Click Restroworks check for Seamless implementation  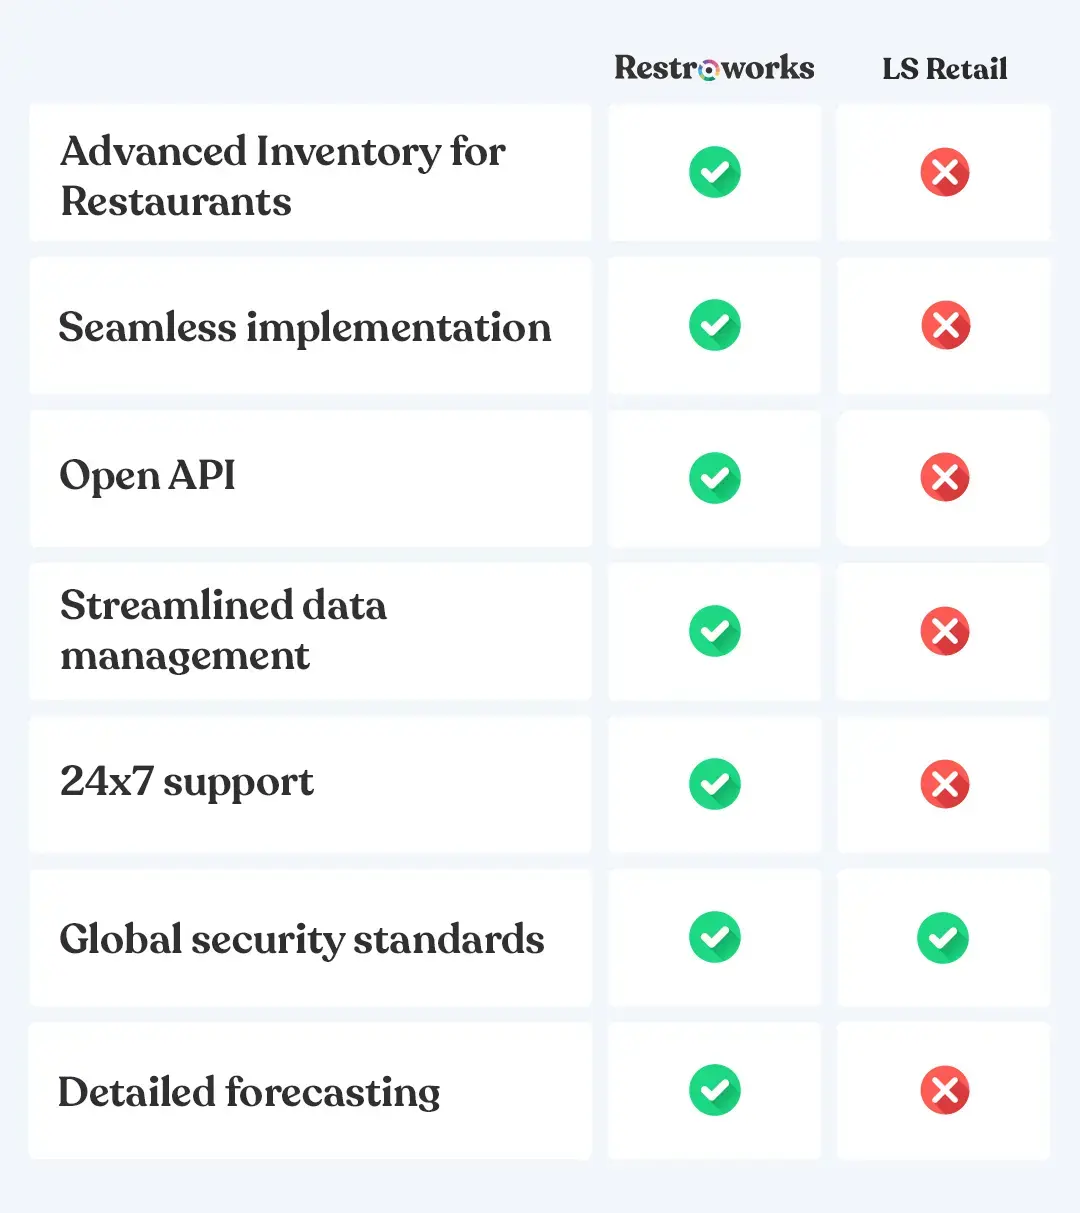pyautogui.click(x=714, y=325)
